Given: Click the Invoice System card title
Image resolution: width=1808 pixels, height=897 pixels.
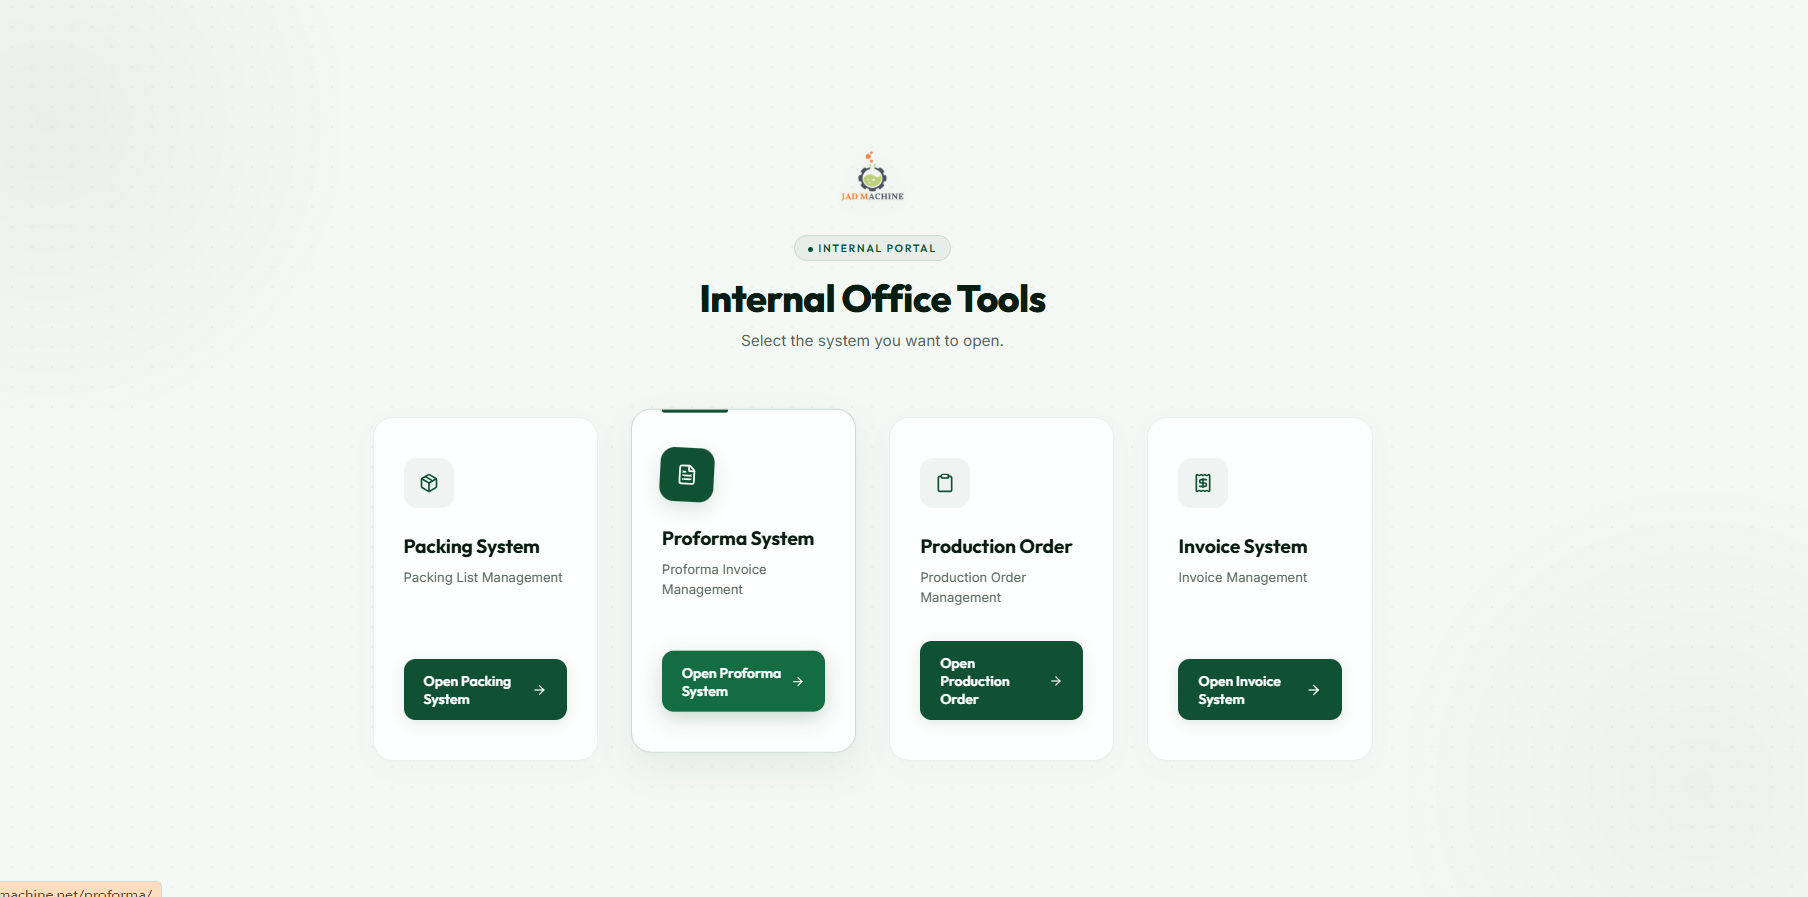Looking at the screenshot, I should [x=1242, y=547].
